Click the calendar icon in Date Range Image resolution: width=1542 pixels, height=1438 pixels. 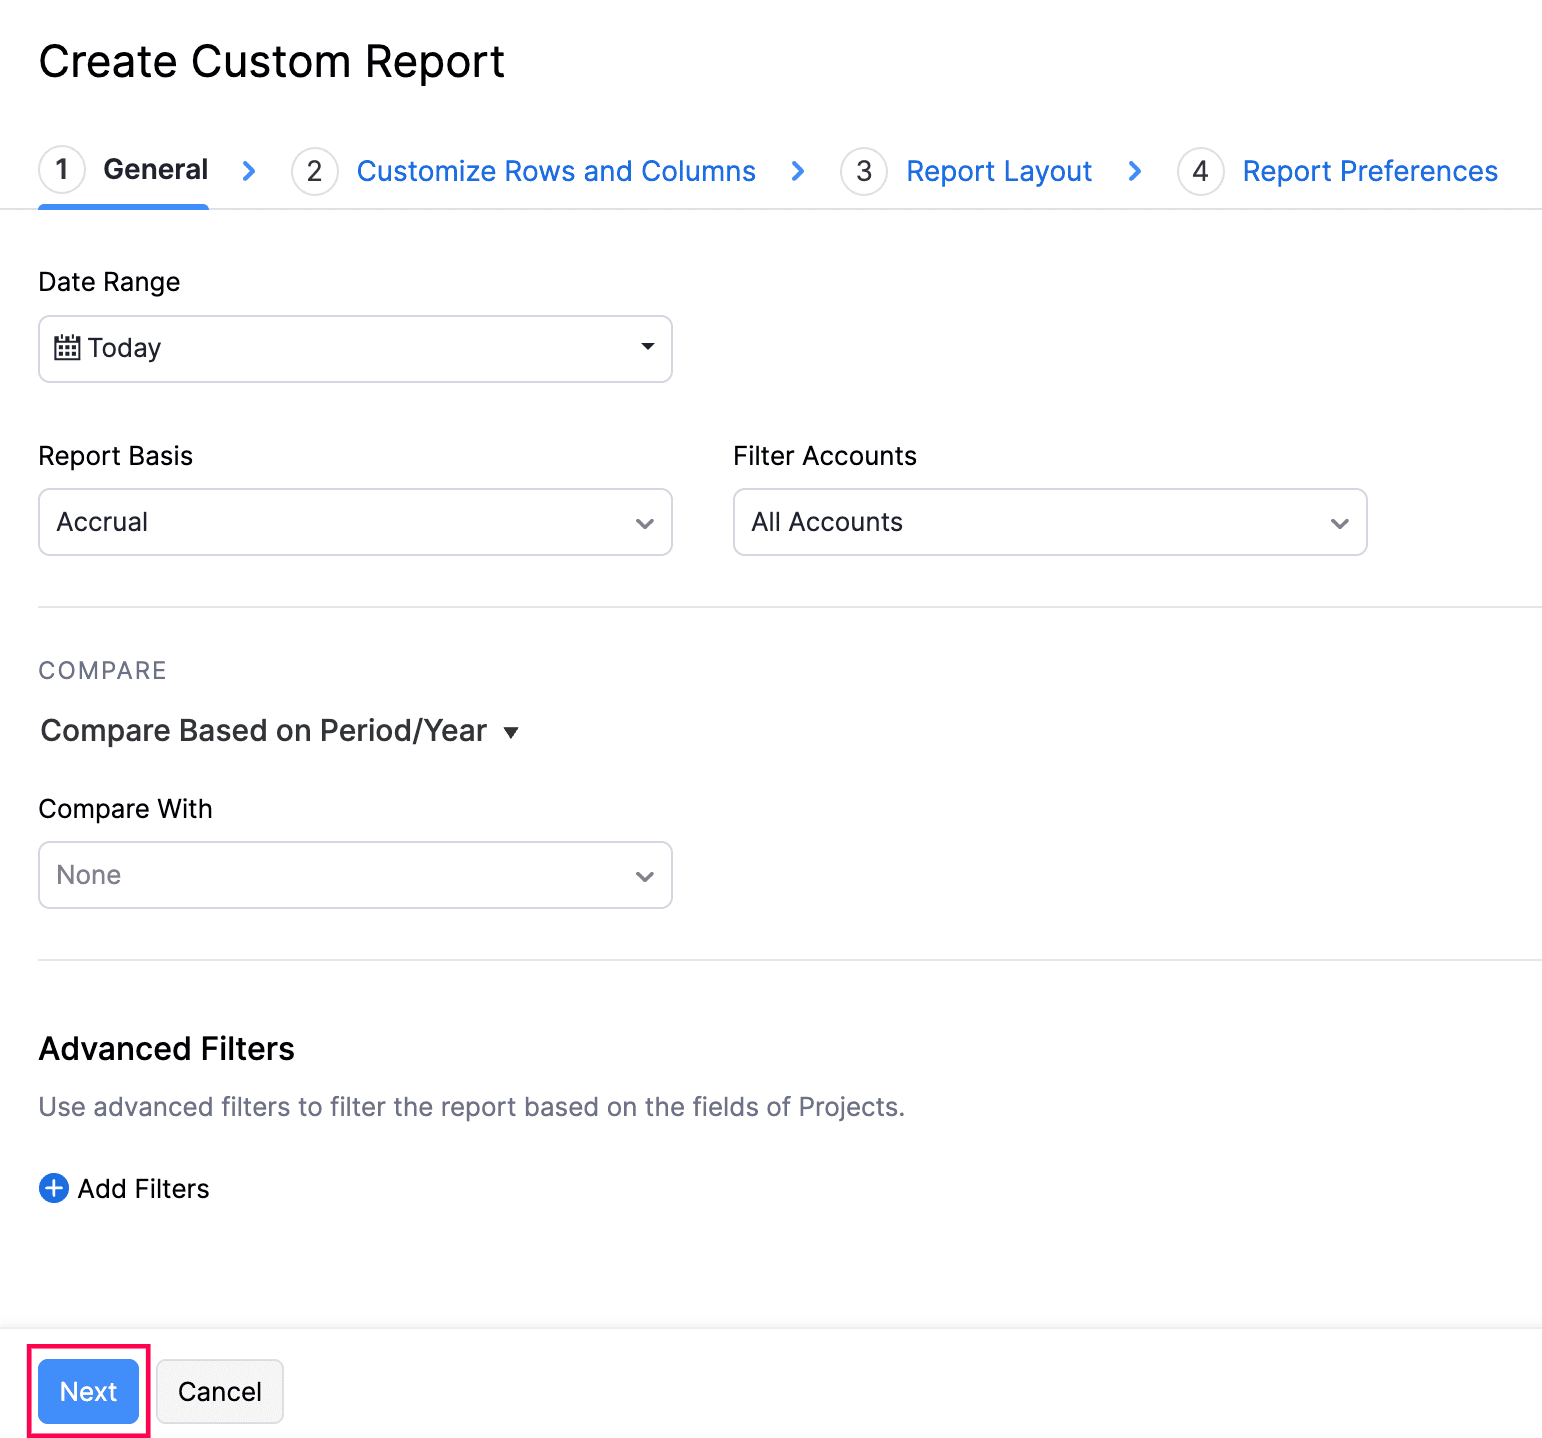tap(67, 348)
